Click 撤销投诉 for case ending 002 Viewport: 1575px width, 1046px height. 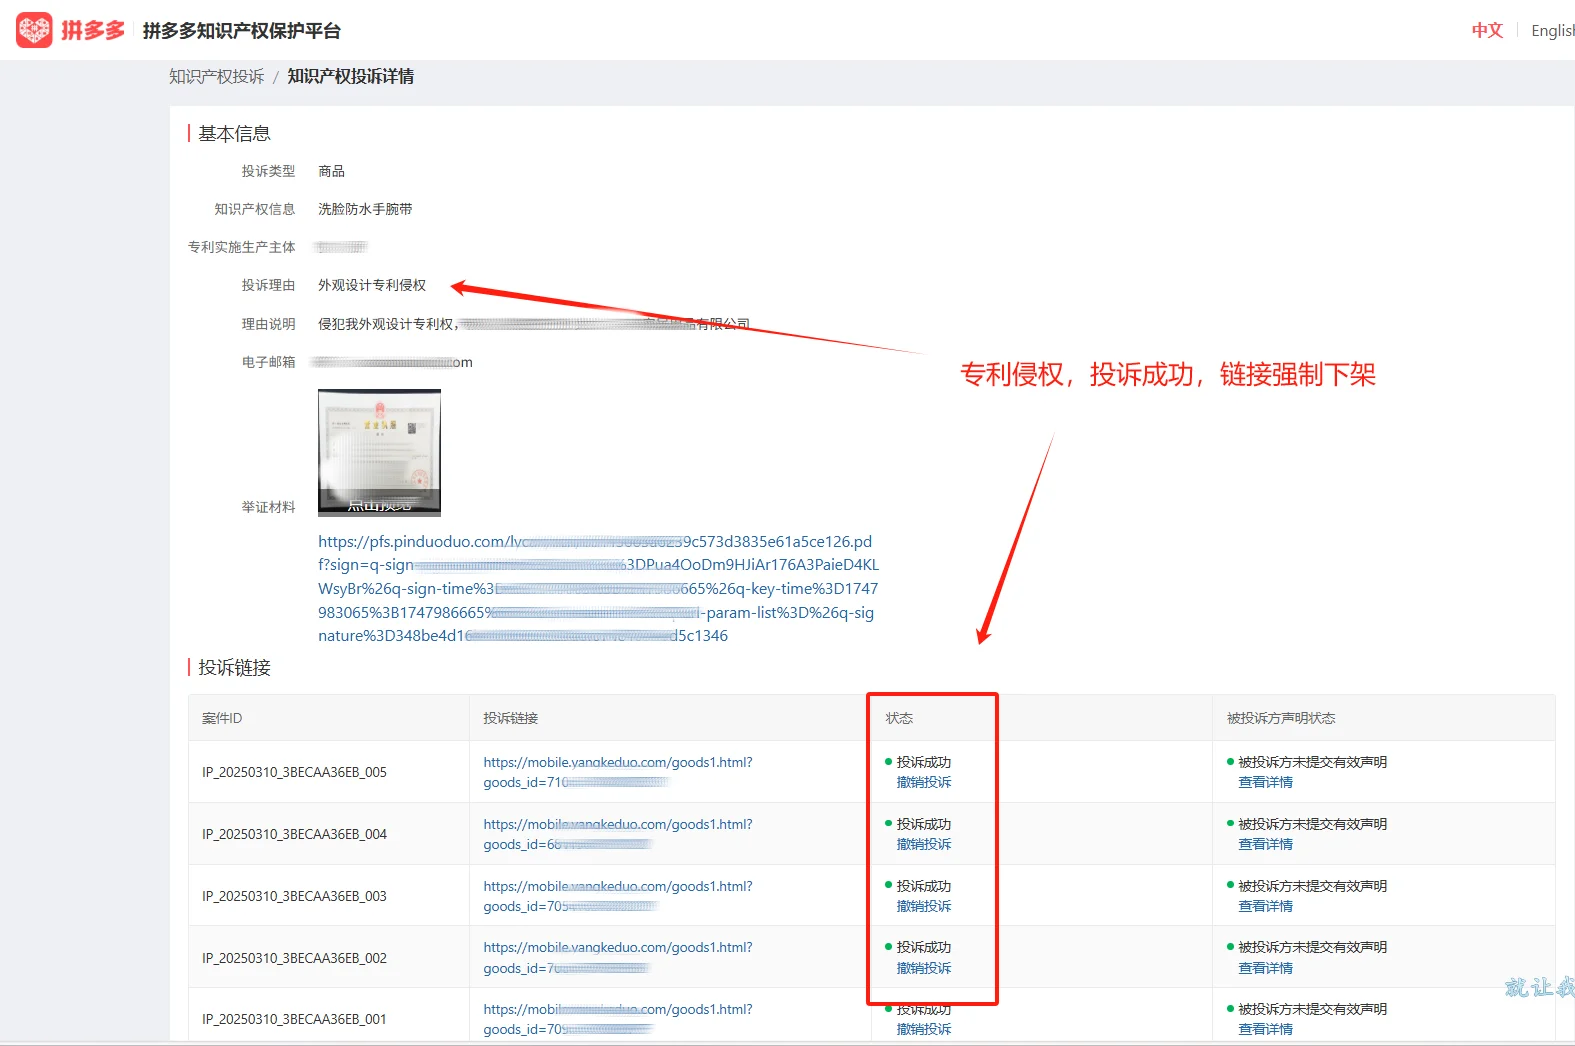(x=924, y=968)
